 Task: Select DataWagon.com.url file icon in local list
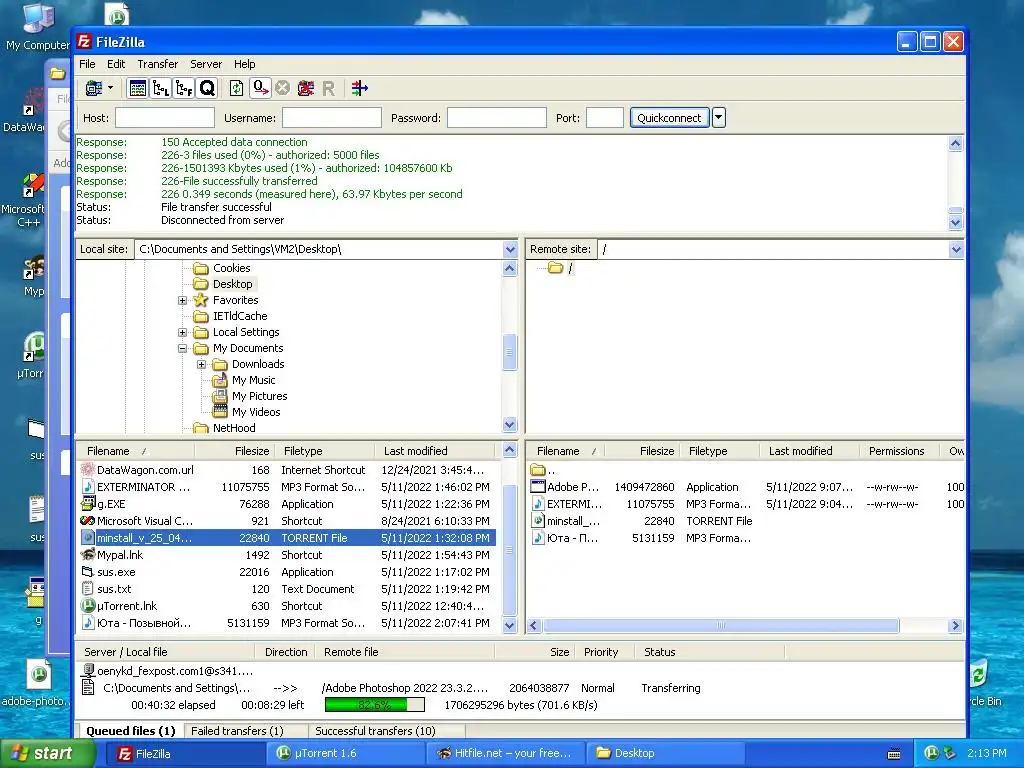click(x=88, y=470)
